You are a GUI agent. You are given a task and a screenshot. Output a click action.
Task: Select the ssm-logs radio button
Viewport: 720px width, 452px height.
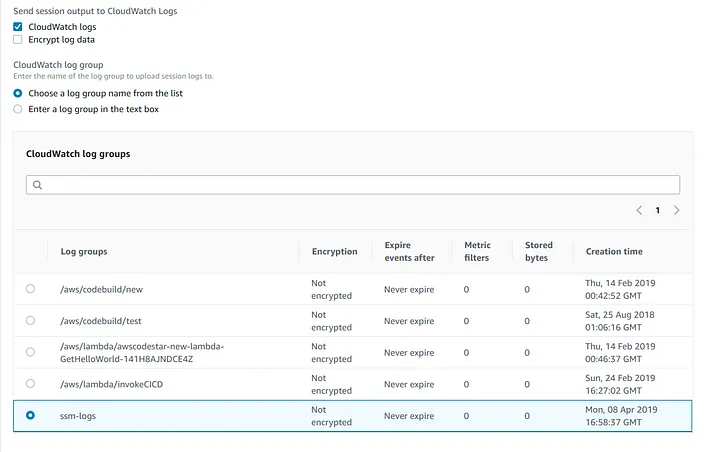[x=30, y=415]
